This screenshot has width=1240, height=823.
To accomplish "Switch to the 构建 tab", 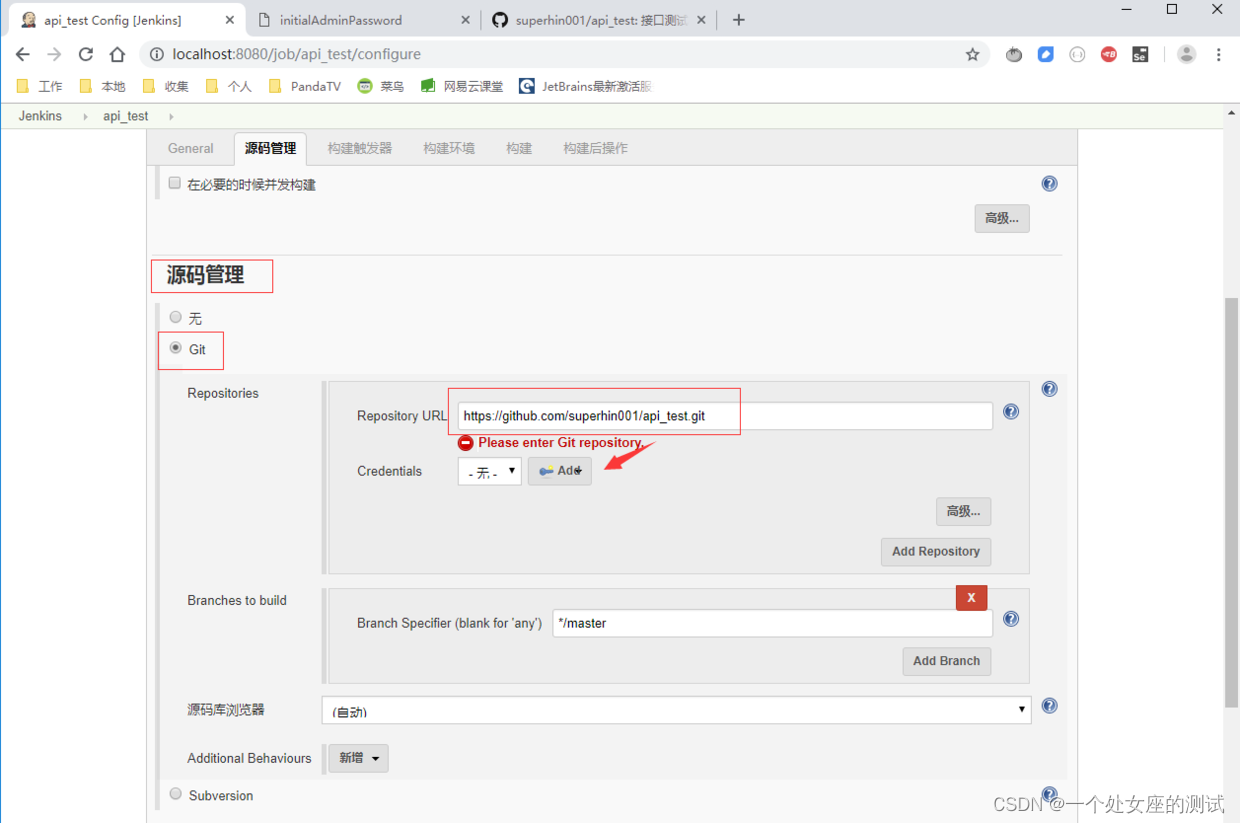I will pyautogui.click(x=519, y=148).
